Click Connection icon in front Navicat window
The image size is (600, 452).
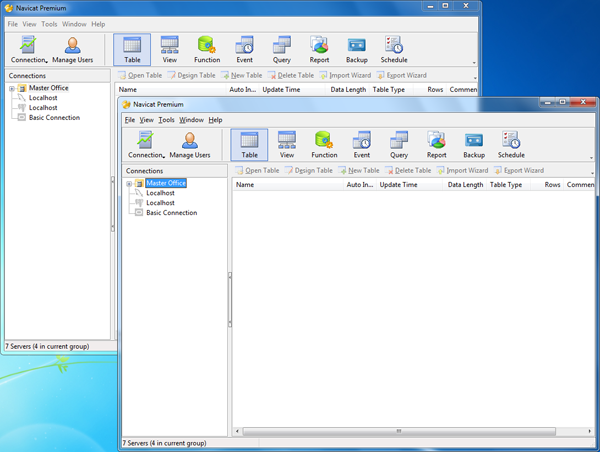(x=146, y=145)
